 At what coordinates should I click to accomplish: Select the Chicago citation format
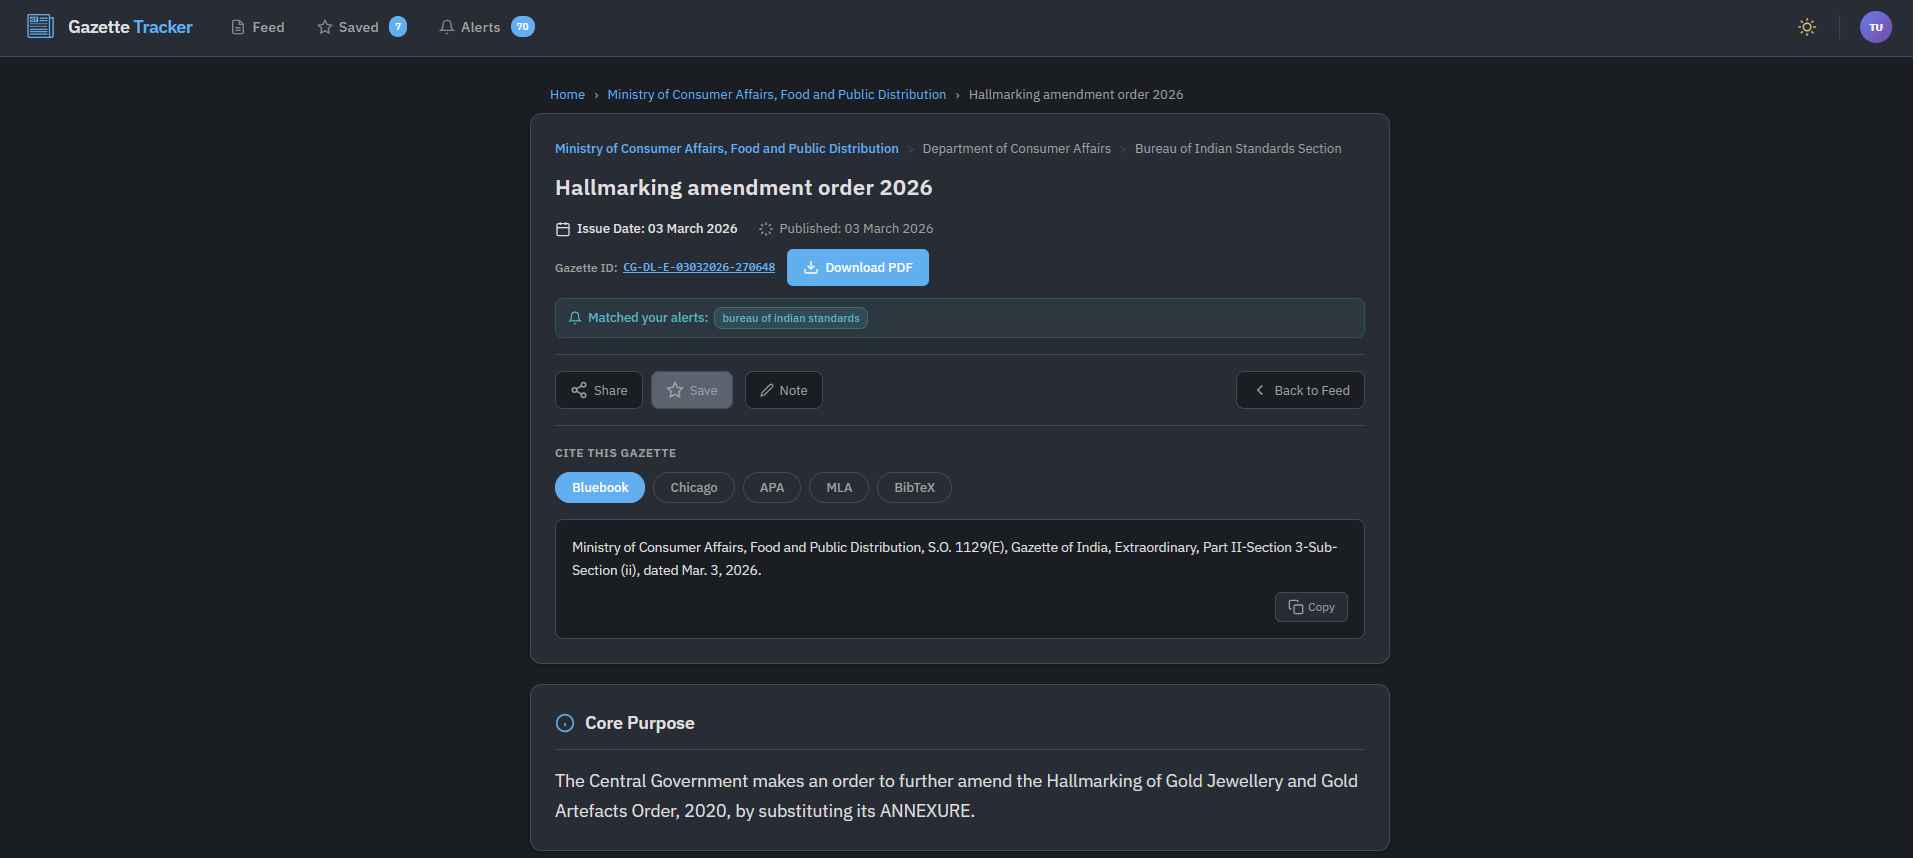click(x=694, y=488)
